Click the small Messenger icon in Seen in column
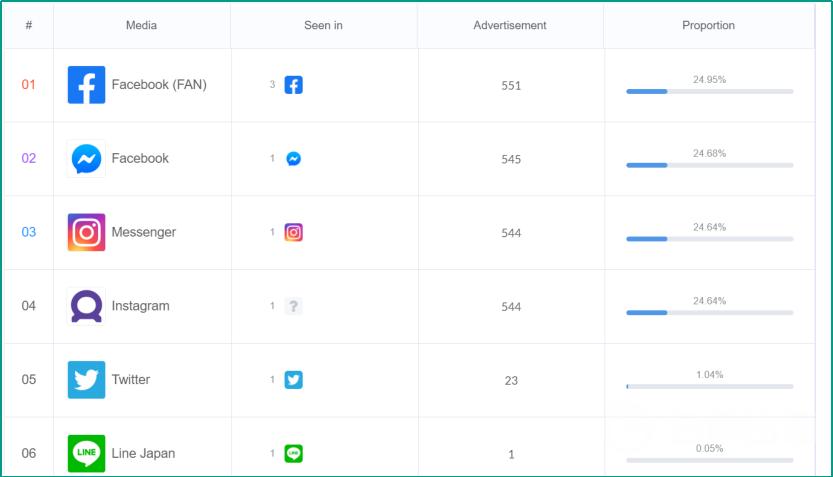Viewport: 833px width, 477px height. point(293,158)
